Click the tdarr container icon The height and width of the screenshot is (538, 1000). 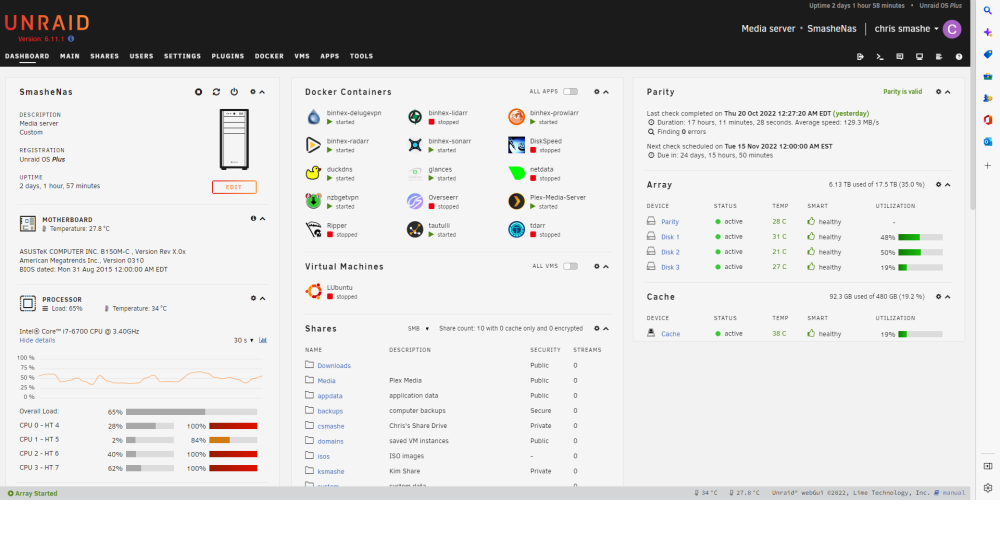click(x=516, y=229)
